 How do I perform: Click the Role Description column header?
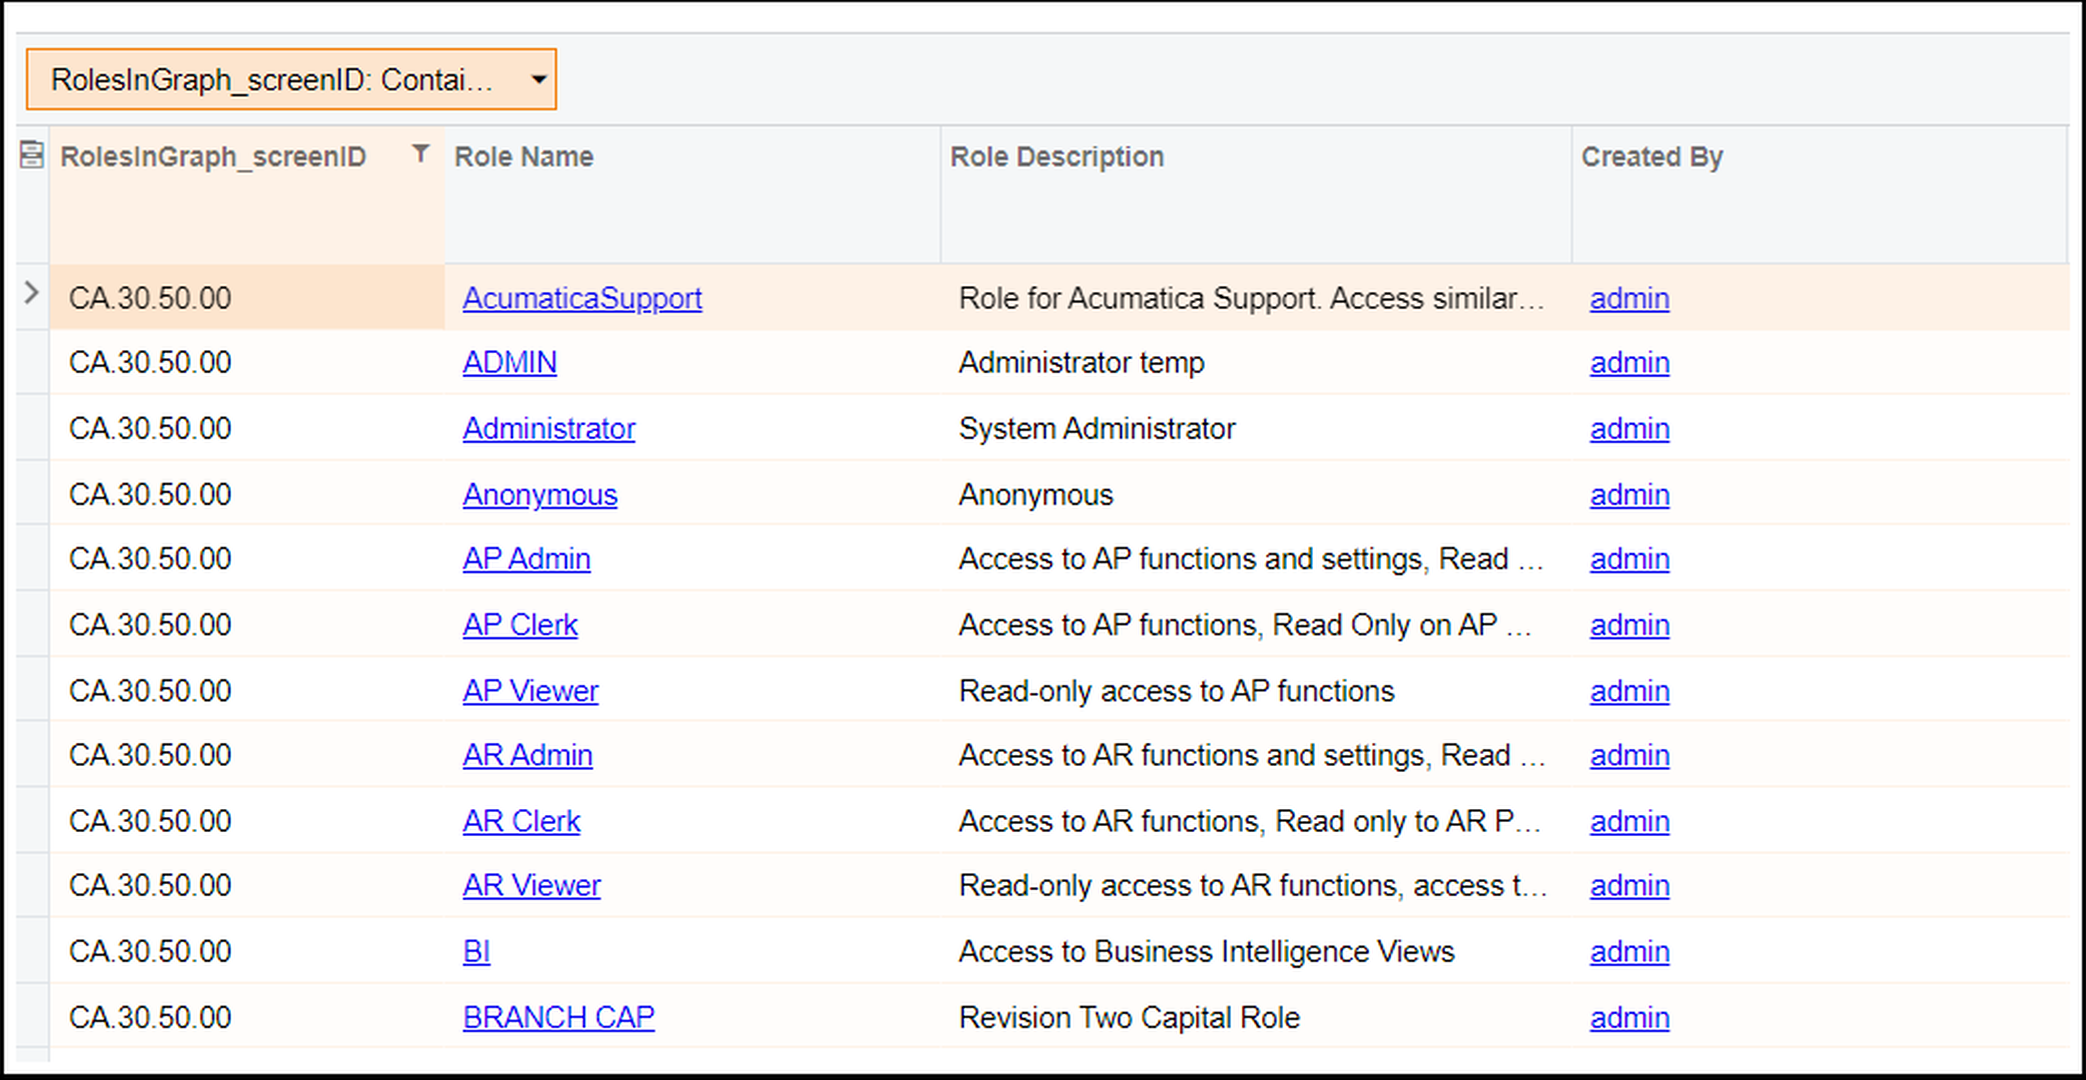(x=1056, y=157)
